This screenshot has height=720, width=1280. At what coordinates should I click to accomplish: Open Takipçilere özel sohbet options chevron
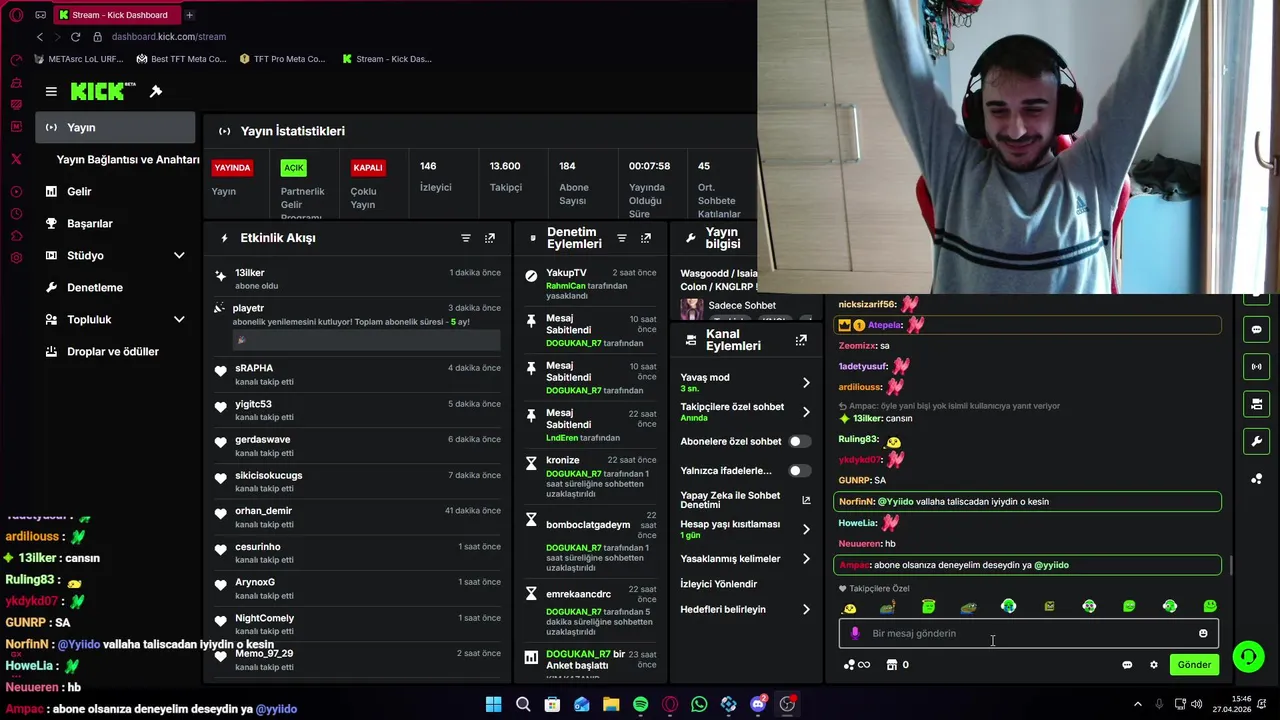tap(806, 412)
